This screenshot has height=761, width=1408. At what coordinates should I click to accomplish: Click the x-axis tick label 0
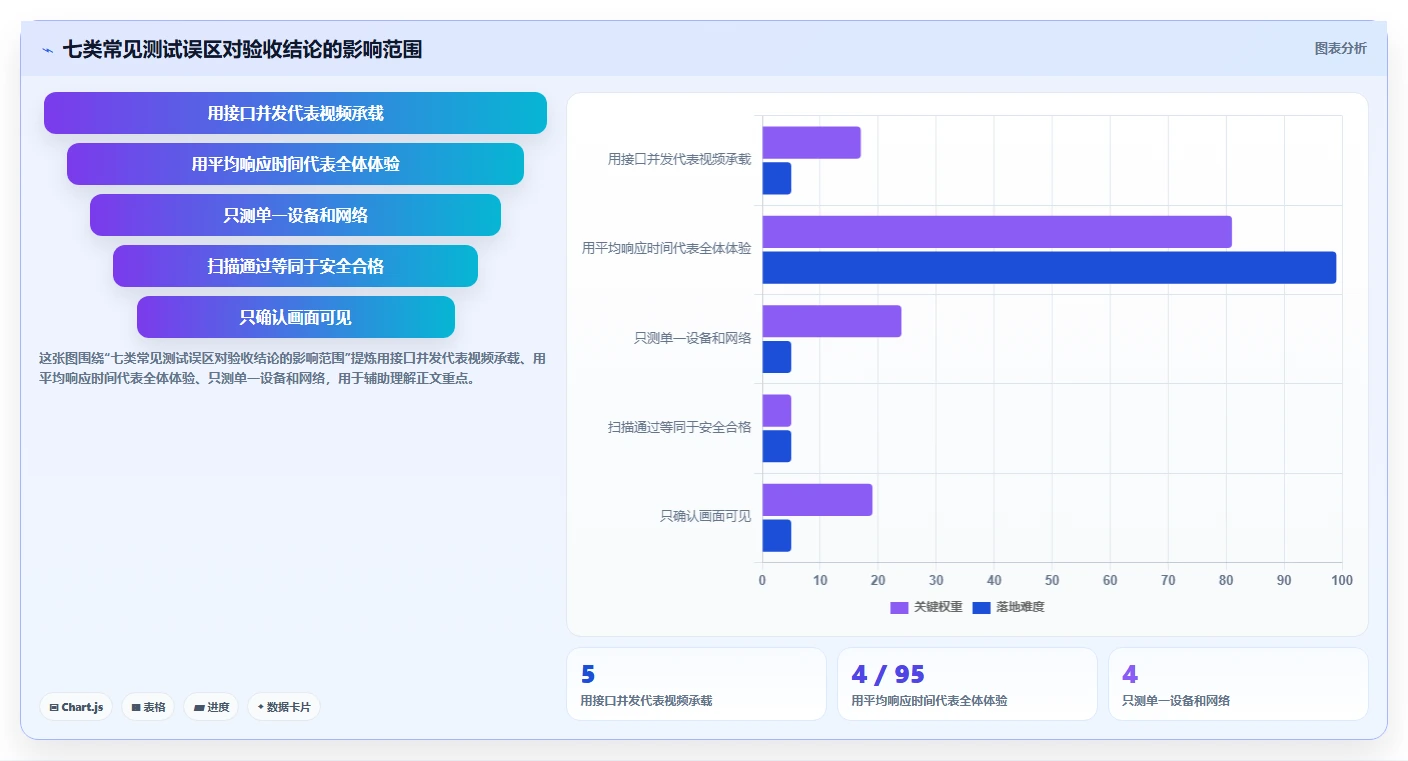pos(762,580)
